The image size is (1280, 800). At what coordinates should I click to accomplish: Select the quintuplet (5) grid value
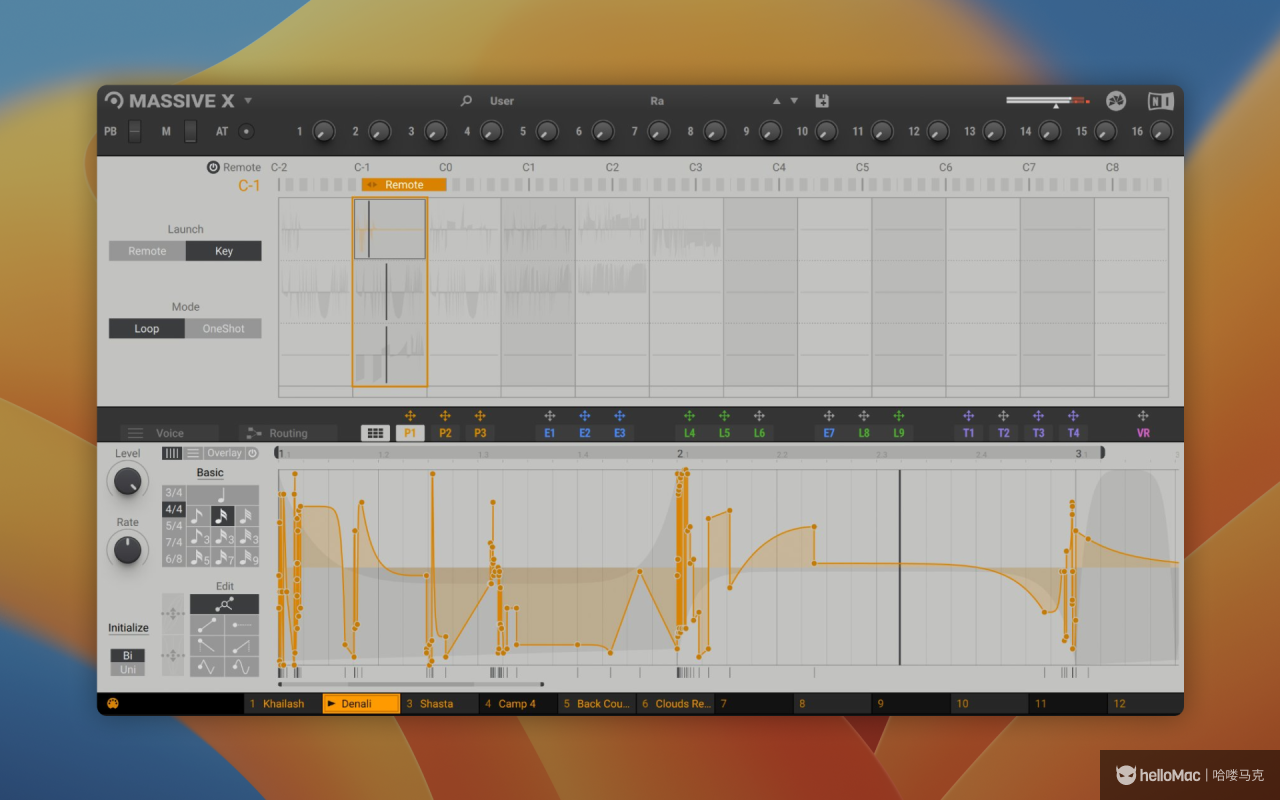click(x=198, y=558)
